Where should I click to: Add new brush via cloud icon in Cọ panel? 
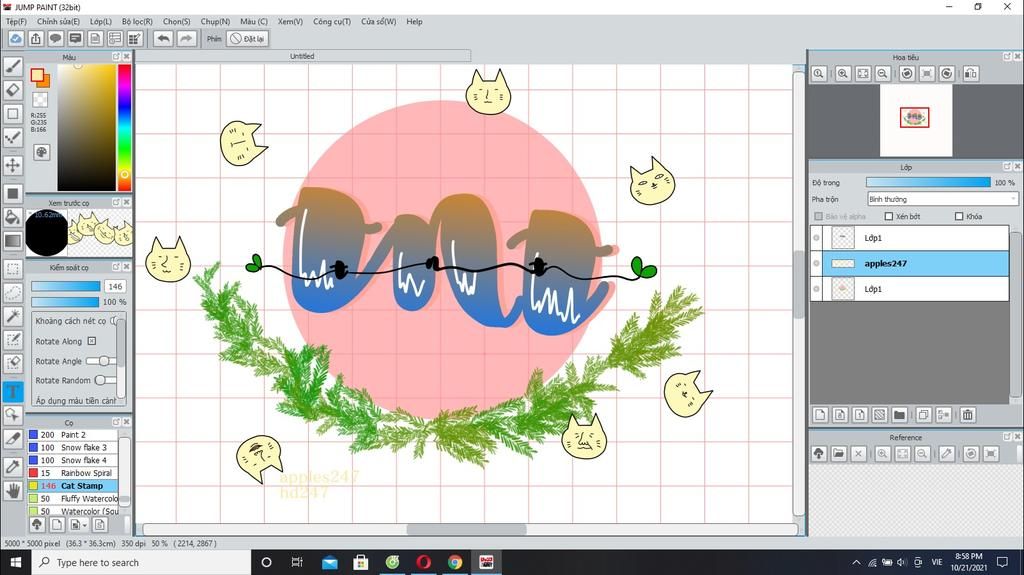point(37,524)
